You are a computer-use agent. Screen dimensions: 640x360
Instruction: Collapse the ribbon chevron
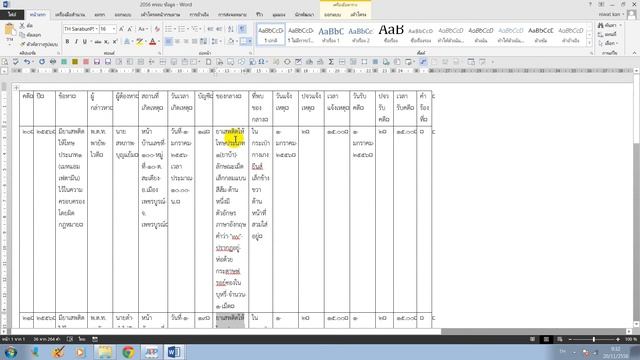point(634,53)
